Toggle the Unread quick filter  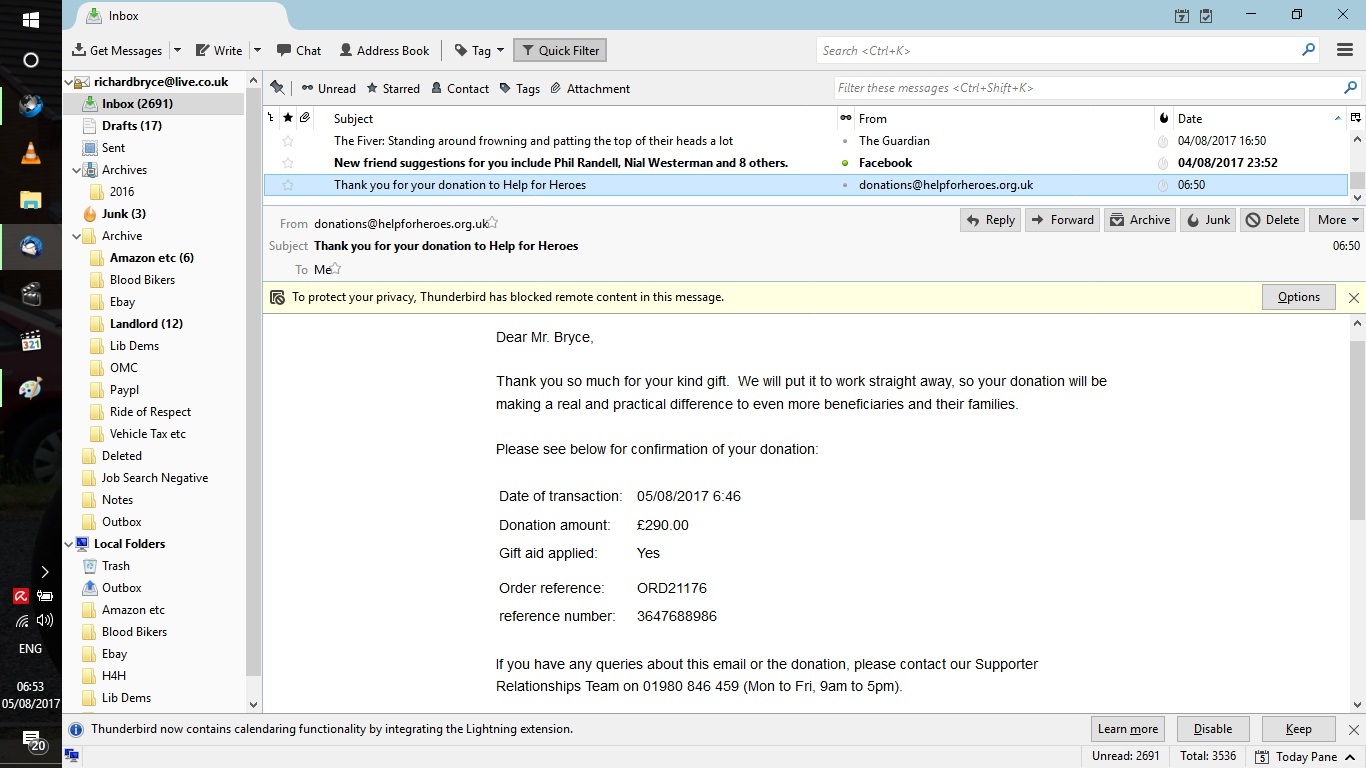pyautogui.click(x=328, y=89)
